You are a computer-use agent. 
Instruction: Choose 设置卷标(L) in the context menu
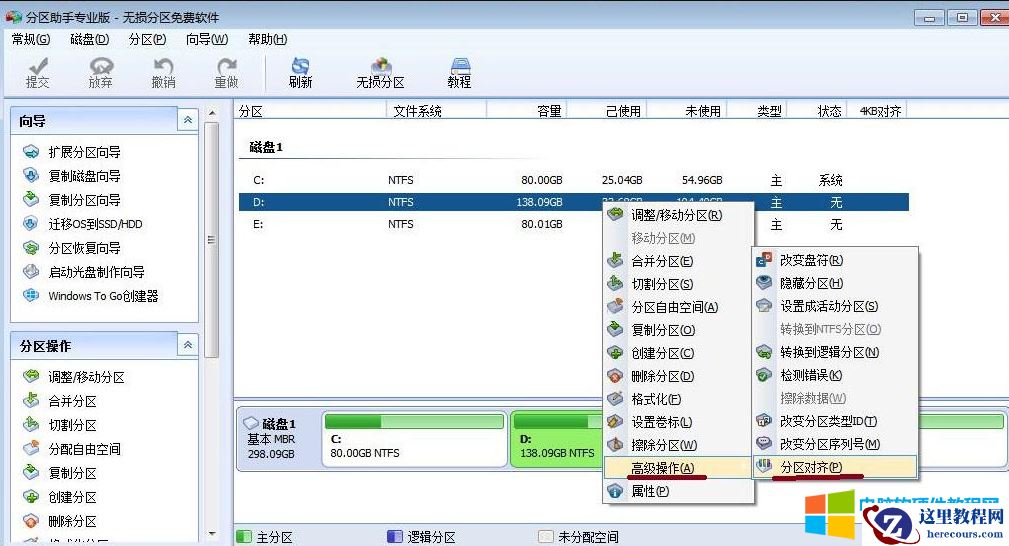[x=678, y=422]
